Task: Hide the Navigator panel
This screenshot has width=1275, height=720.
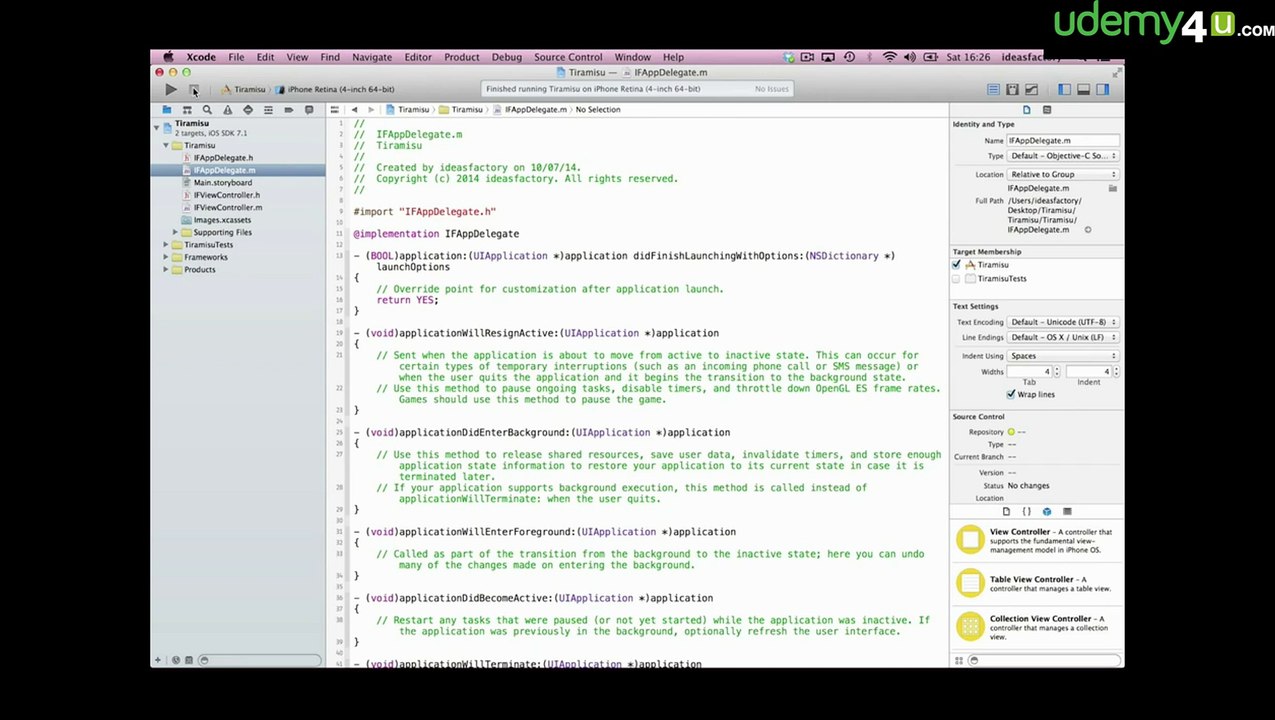Action: (x=1064, y=90)
